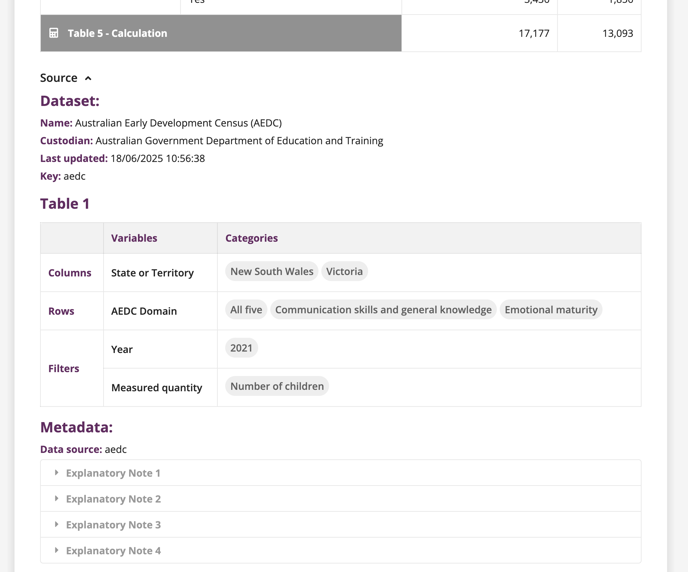Click the Key: aedc line

(x=63, y=176)
